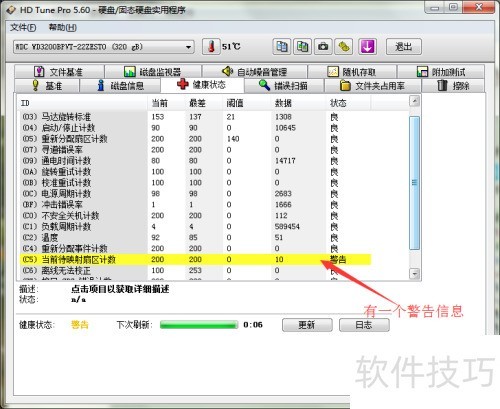Select the (C2) 温度 row
500x409 pixels.
pos(195,238)
